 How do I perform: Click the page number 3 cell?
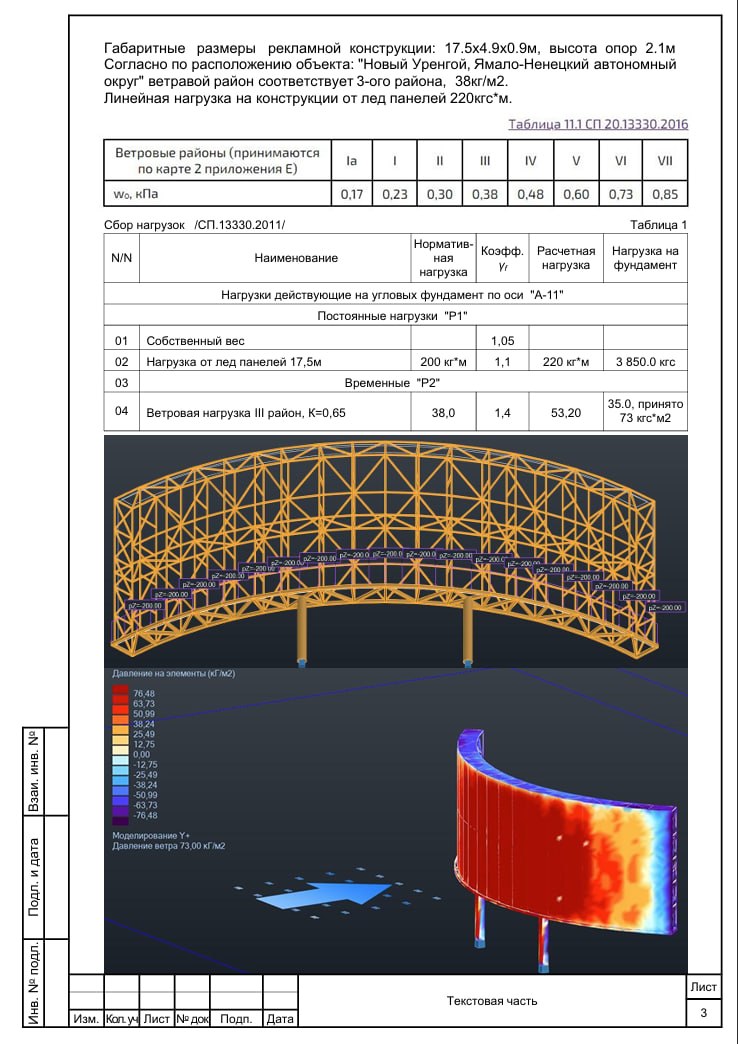point(703,1013)
